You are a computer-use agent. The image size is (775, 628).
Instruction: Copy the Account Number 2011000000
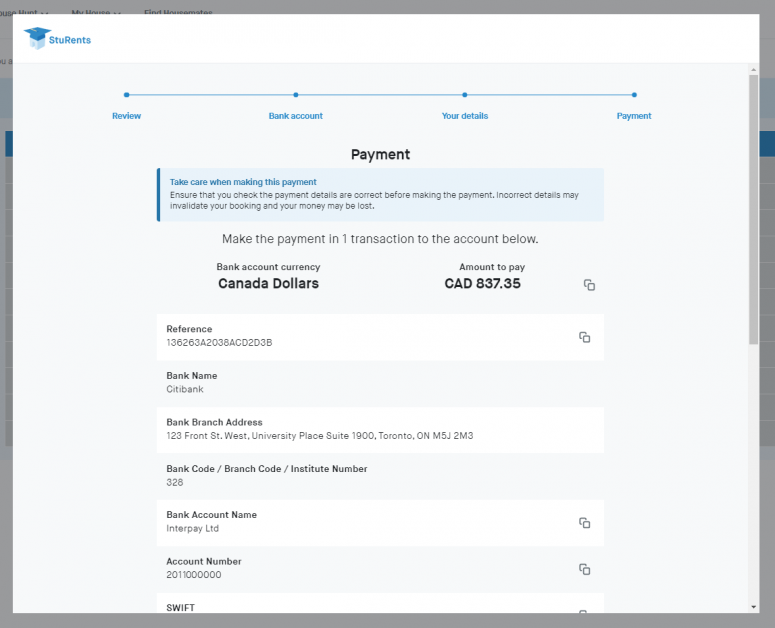585,569
